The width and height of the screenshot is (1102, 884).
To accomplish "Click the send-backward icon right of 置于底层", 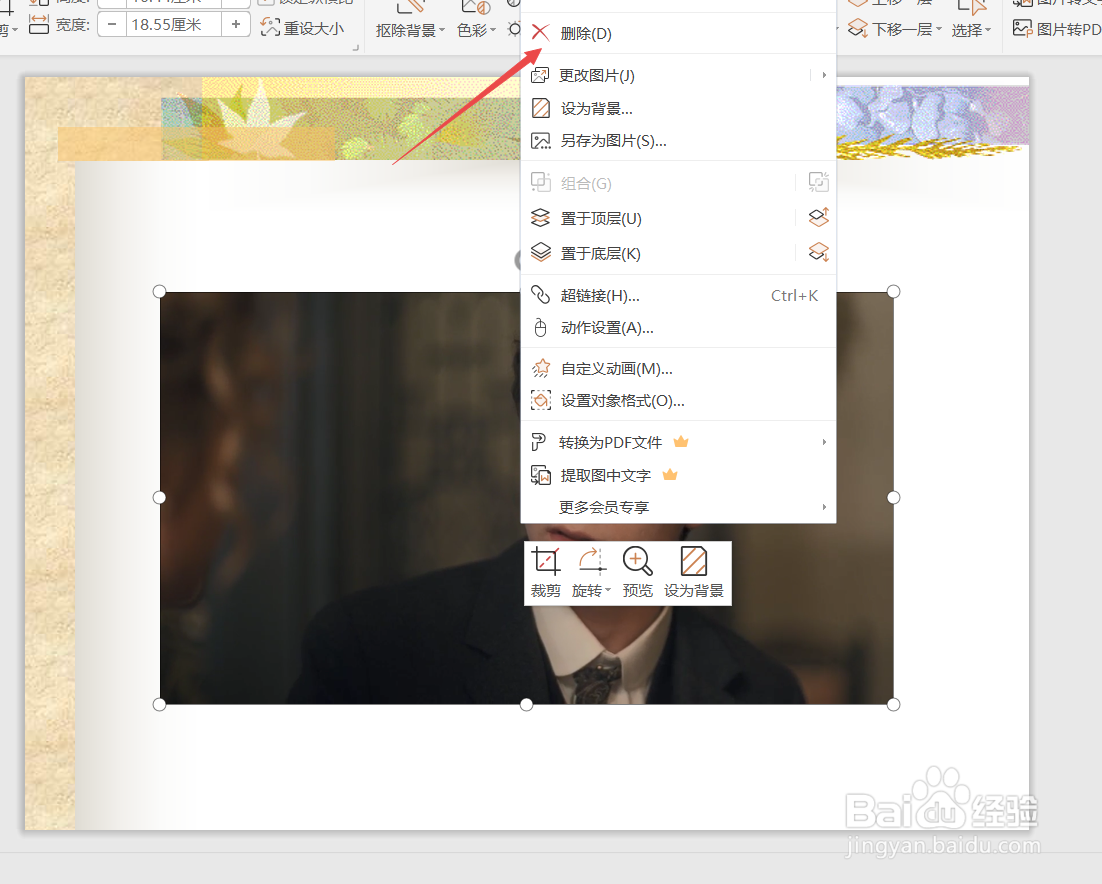I will (x=819, y=252).
